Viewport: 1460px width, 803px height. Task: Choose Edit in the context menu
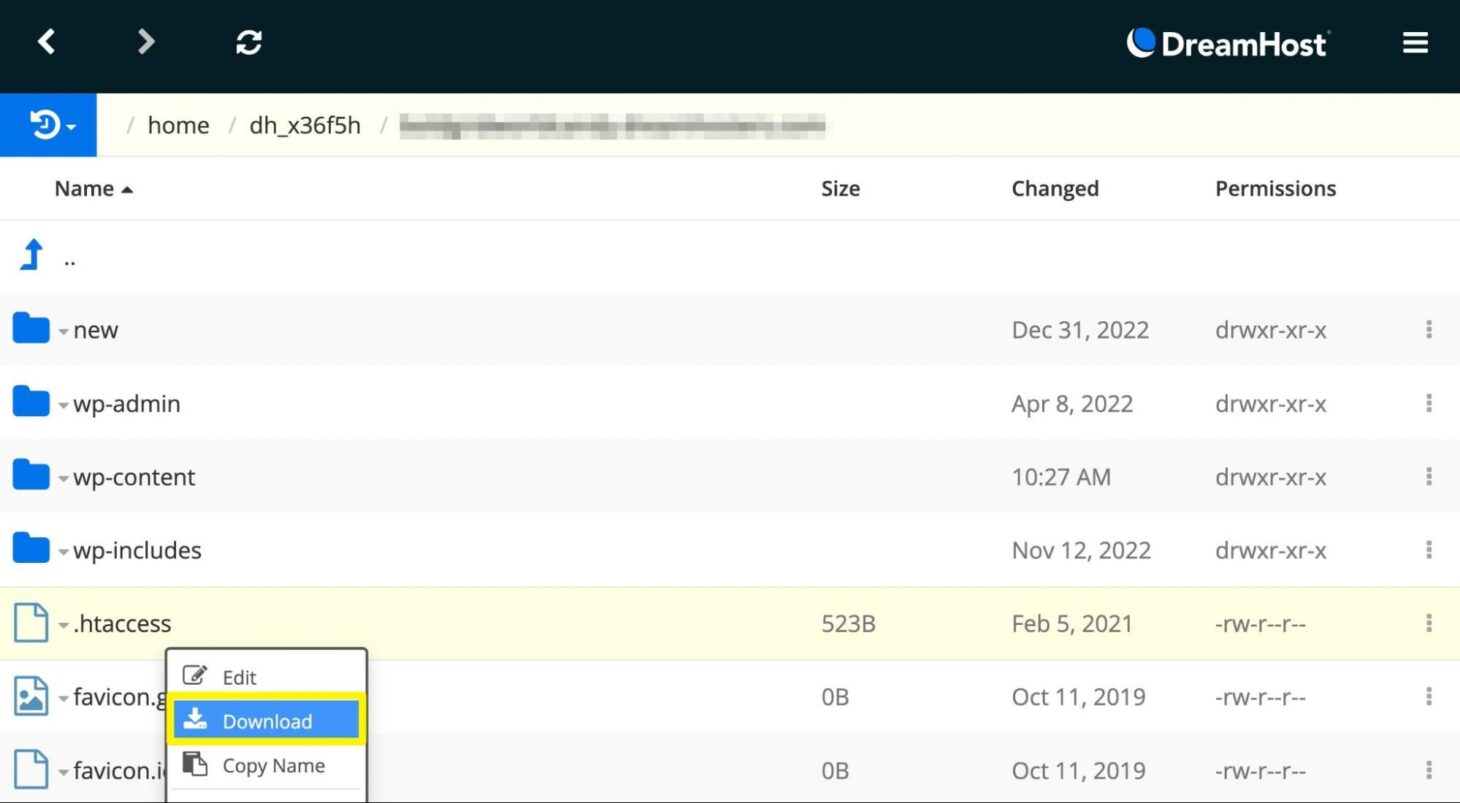(x=239, y=677)
